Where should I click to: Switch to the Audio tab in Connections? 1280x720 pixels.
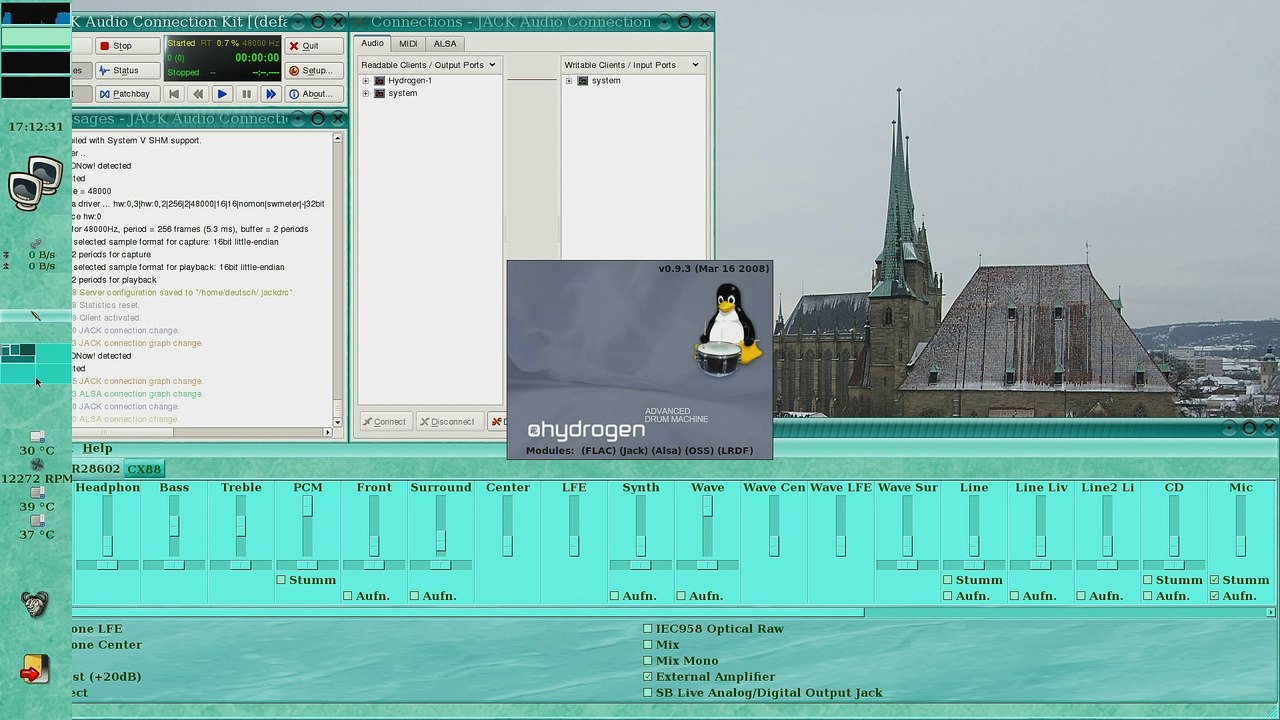[x=372, y=43]
